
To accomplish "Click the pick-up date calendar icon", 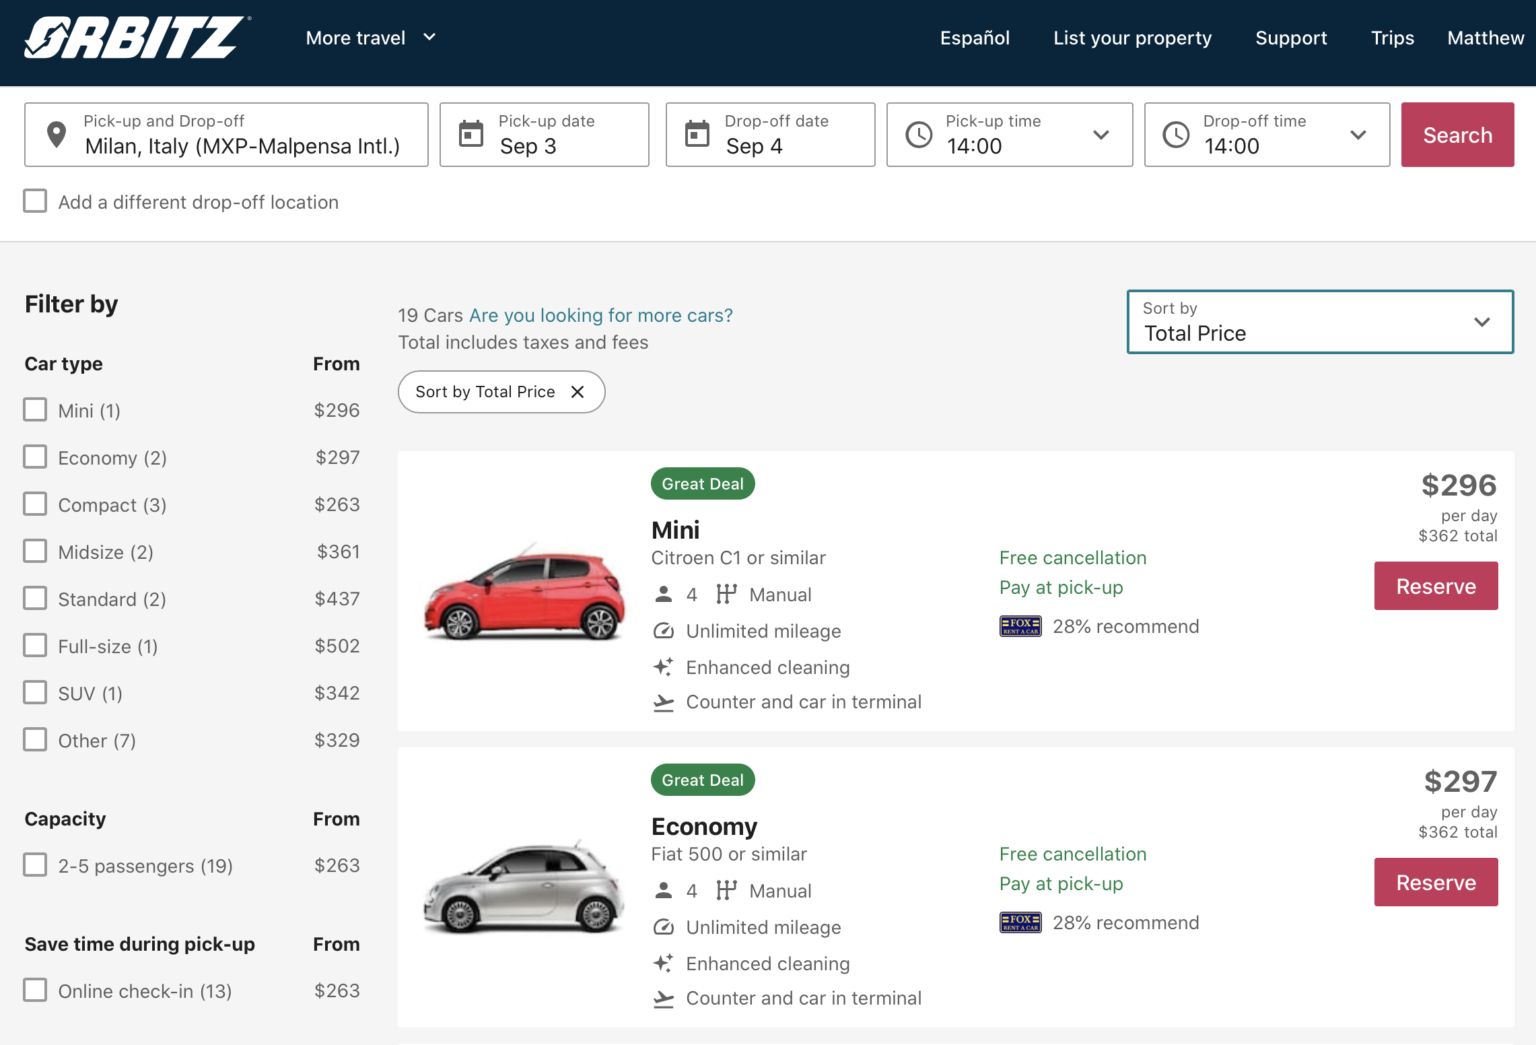I will click(471, 134).
